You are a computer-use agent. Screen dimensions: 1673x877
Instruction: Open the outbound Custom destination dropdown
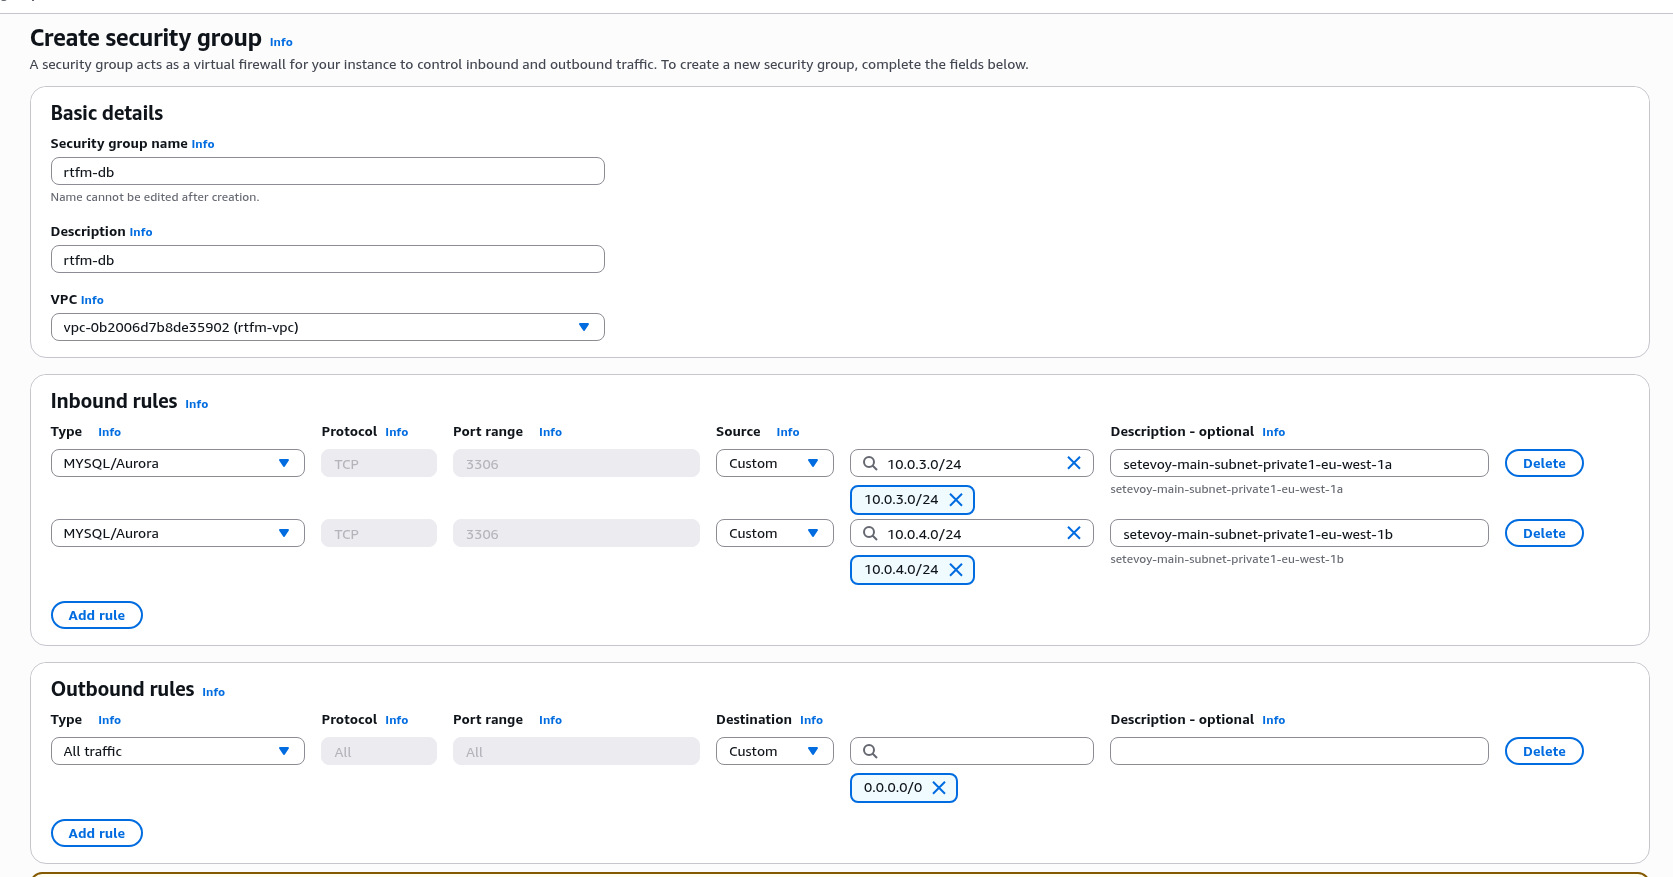click(x=774, y=751)
